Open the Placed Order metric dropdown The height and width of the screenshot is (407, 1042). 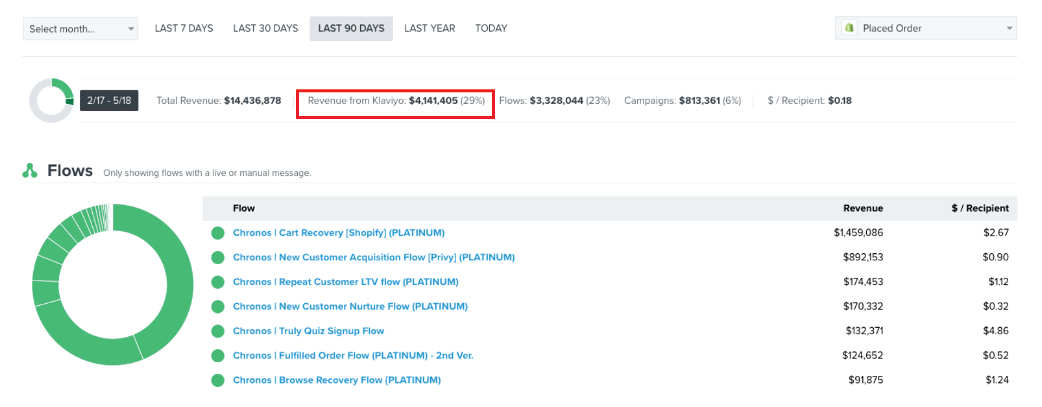coord(926,29)
